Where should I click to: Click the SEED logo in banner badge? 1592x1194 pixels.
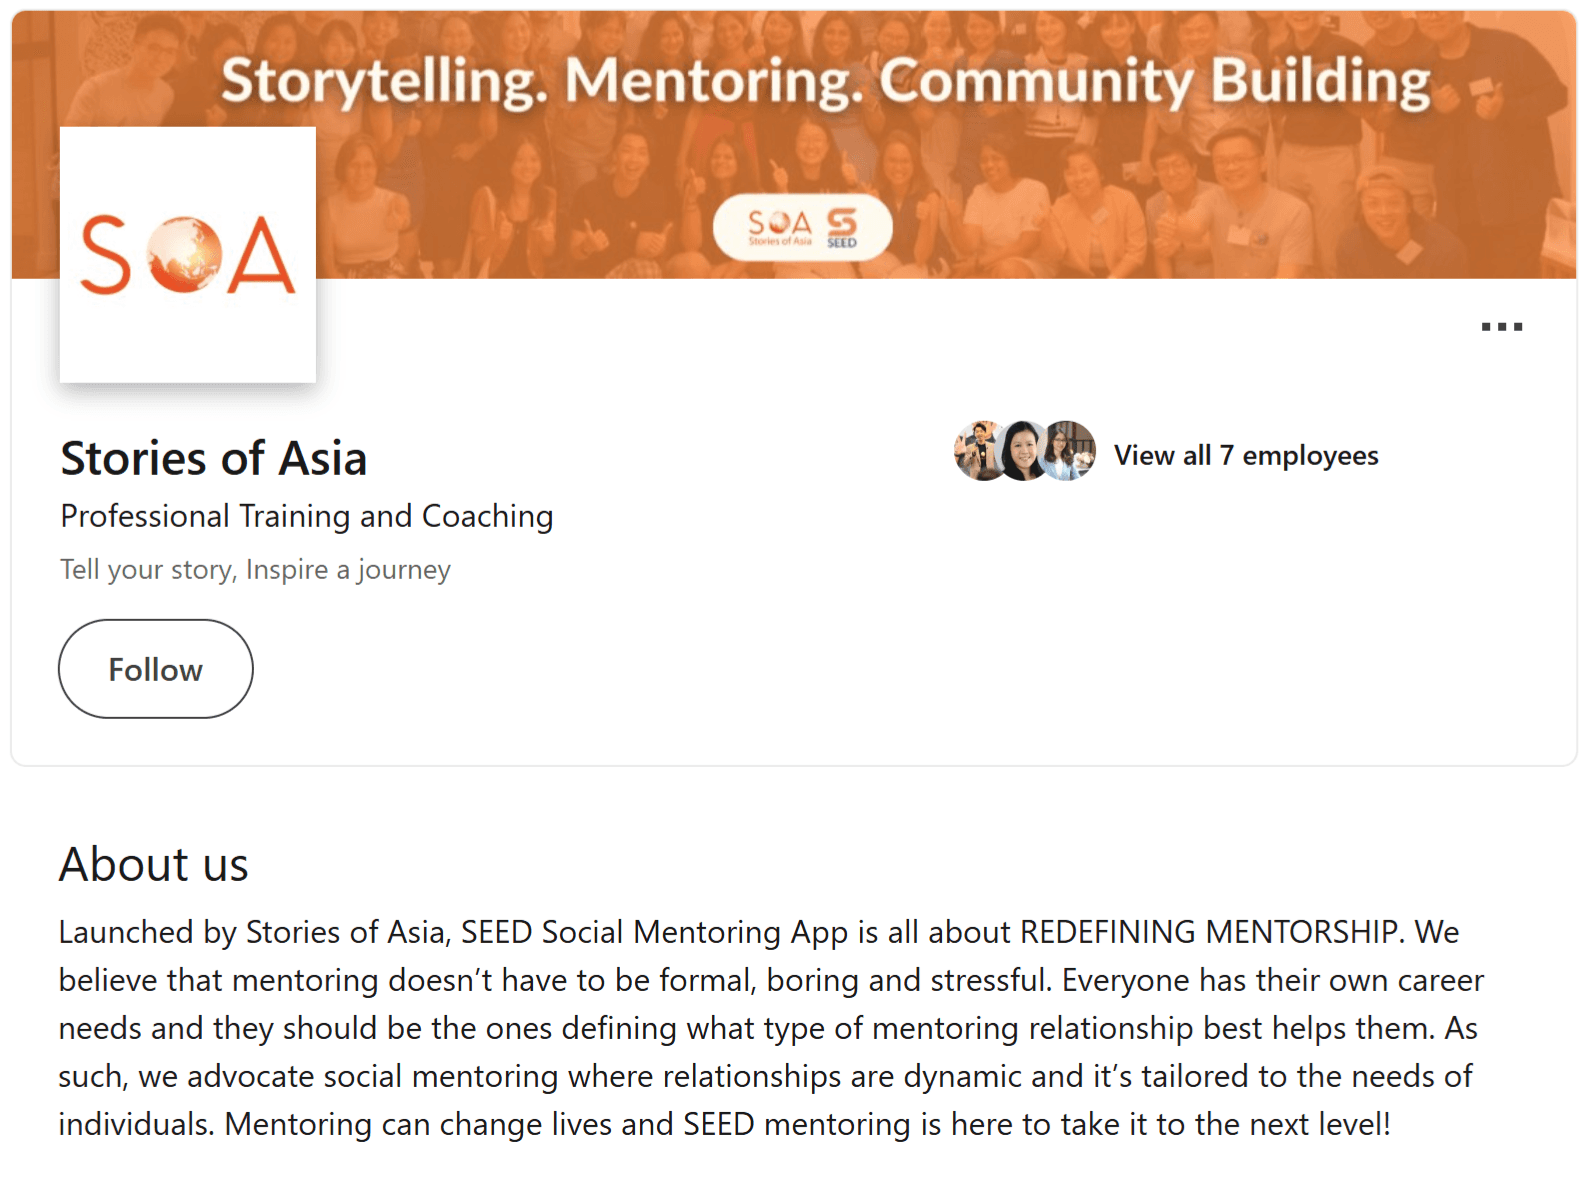coord(842,227)
